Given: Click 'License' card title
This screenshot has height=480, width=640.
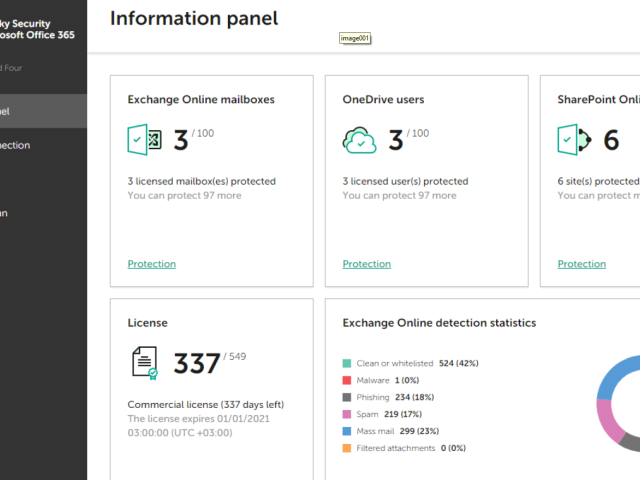Looking at the screenshot, I should 147,323.
